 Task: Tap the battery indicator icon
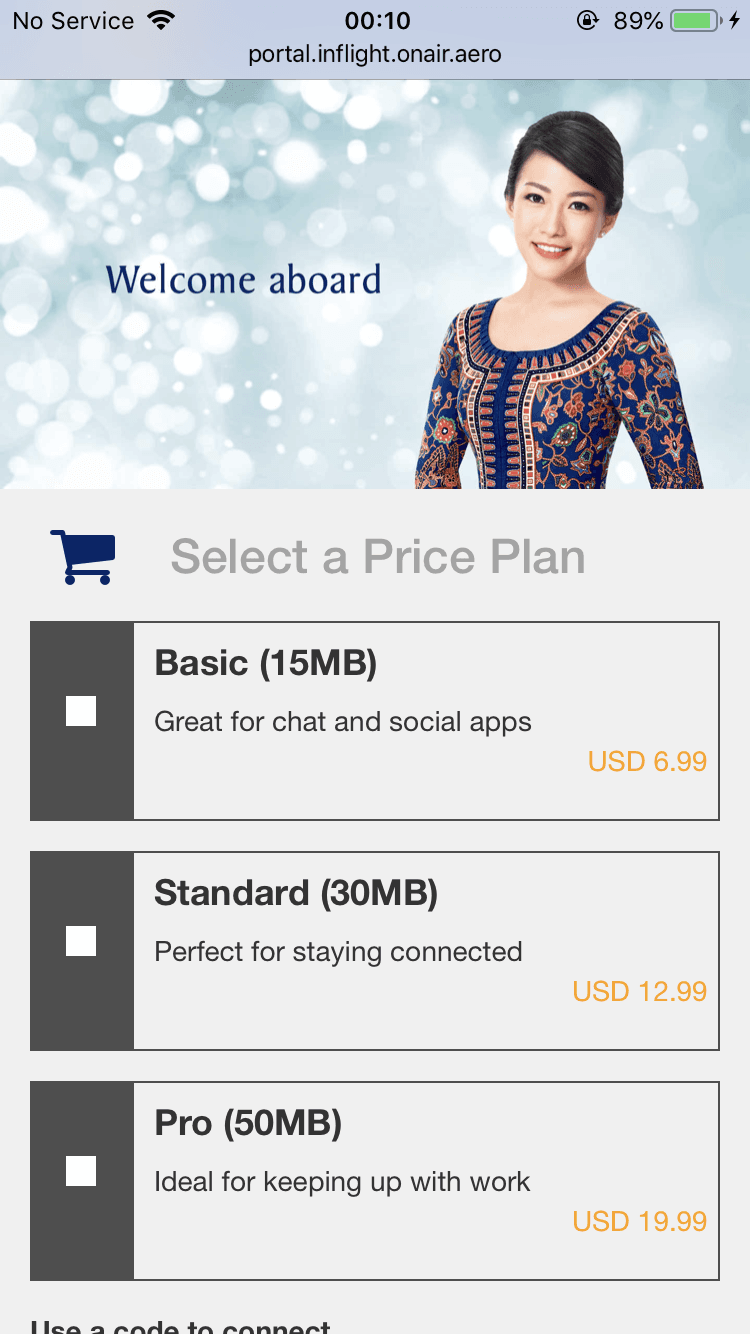coord(695,21)
